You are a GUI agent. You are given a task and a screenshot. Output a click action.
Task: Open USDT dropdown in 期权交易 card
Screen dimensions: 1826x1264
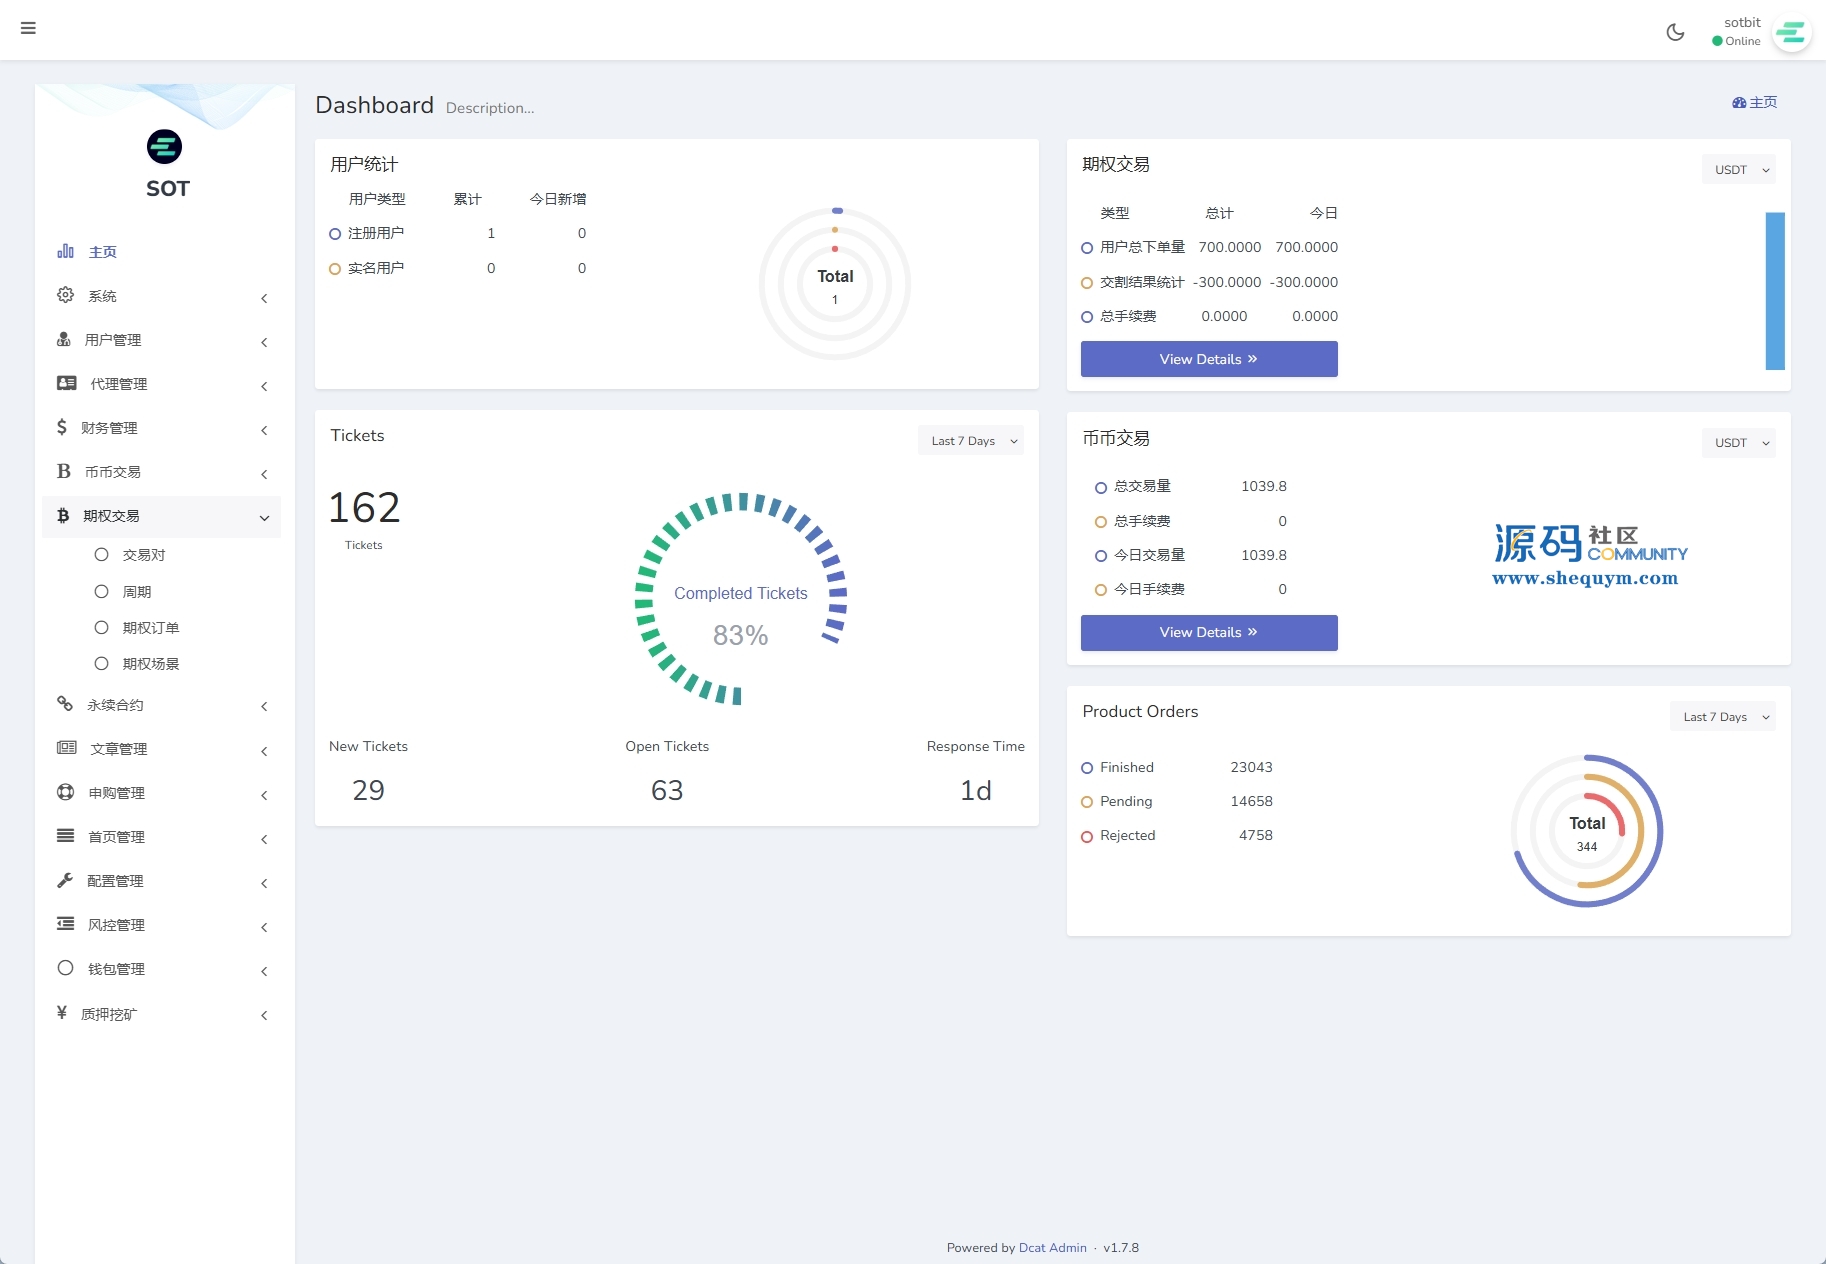tap(1739, 170)
